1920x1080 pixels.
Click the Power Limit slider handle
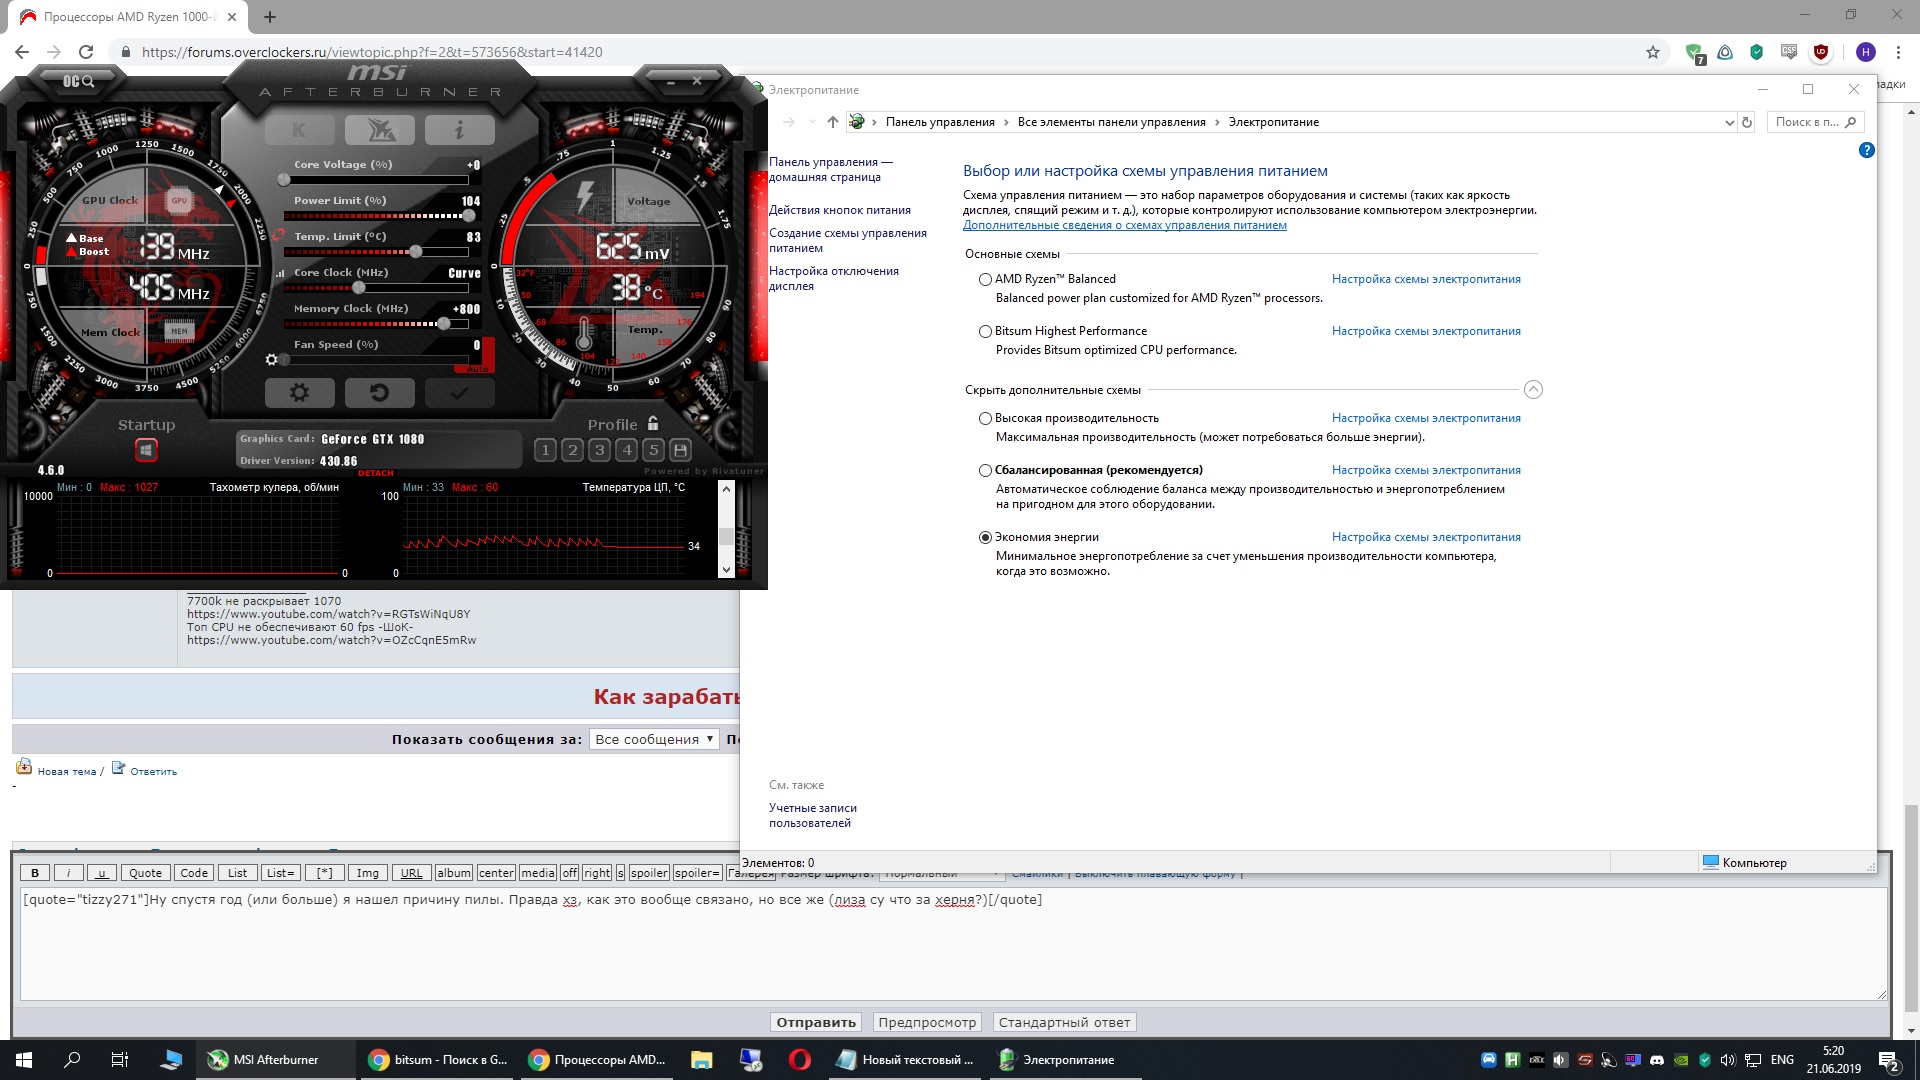click(468, 216)
